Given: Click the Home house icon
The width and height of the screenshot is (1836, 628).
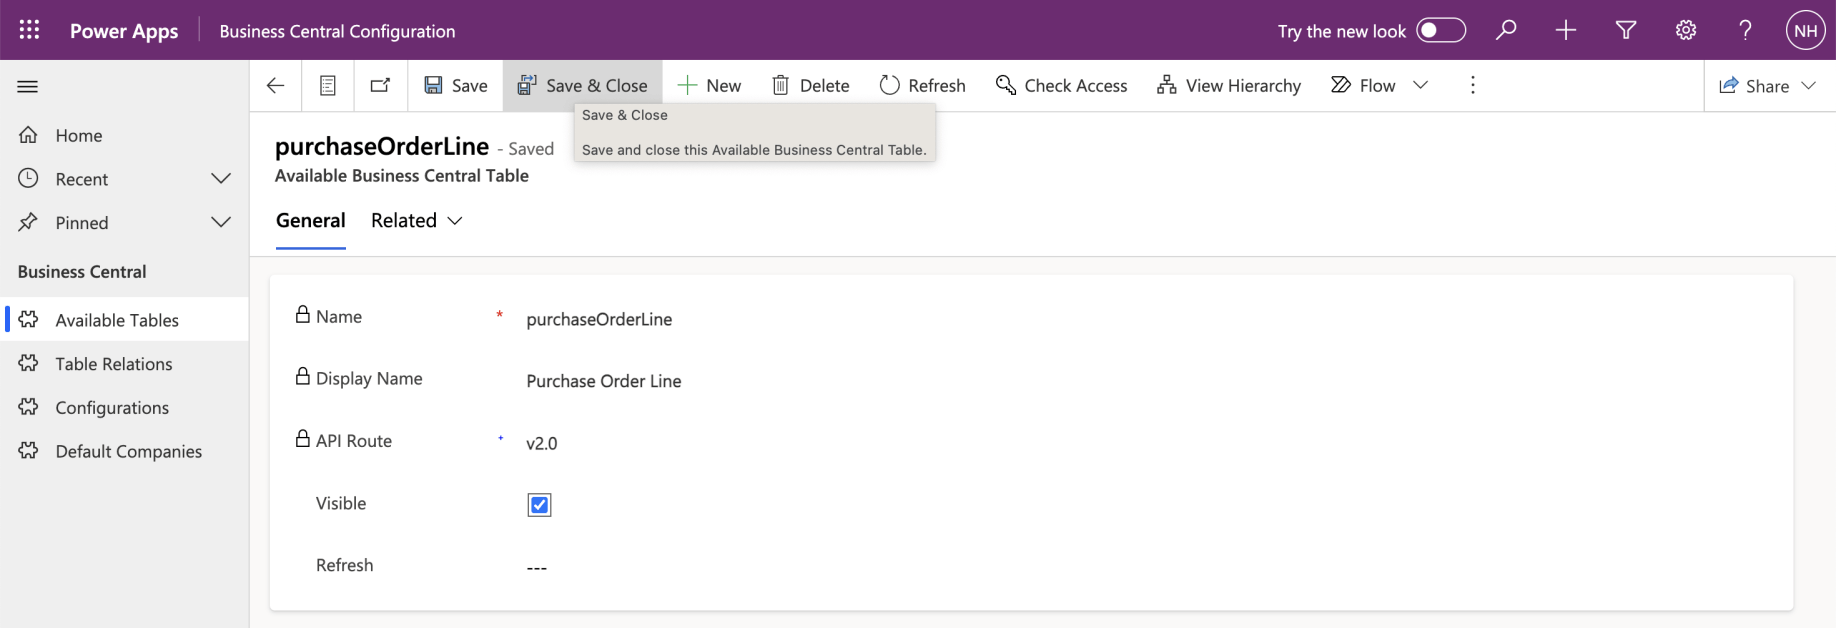Looking at the screenshot, I should [x=29, y=135].
